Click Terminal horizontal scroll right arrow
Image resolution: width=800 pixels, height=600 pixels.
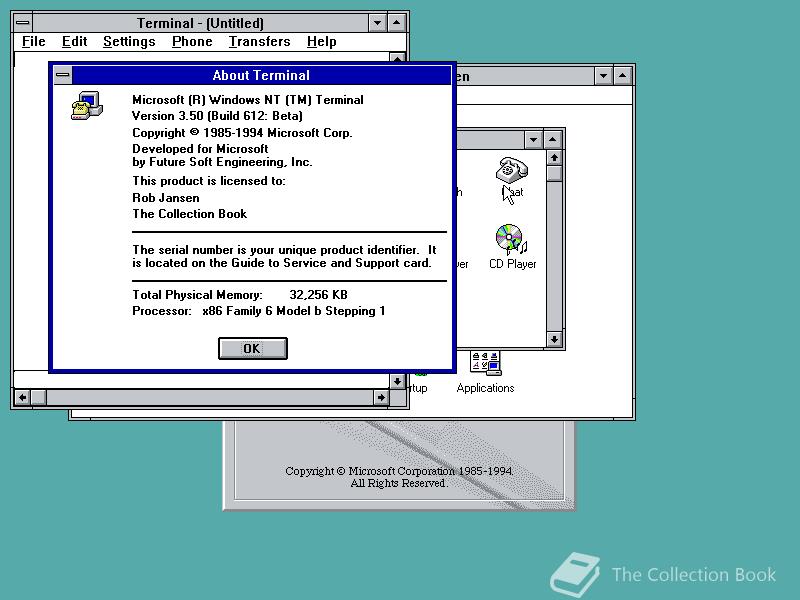pyautogui.click(x=381, y=397)
